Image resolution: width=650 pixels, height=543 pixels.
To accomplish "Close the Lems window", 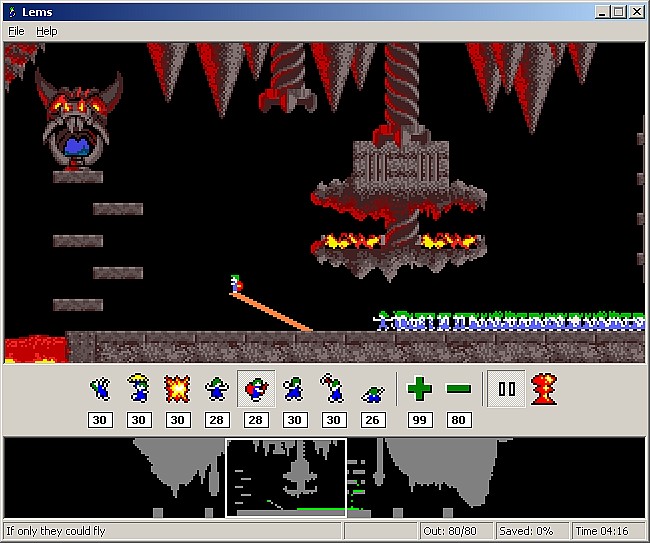I will pos(636,12).
